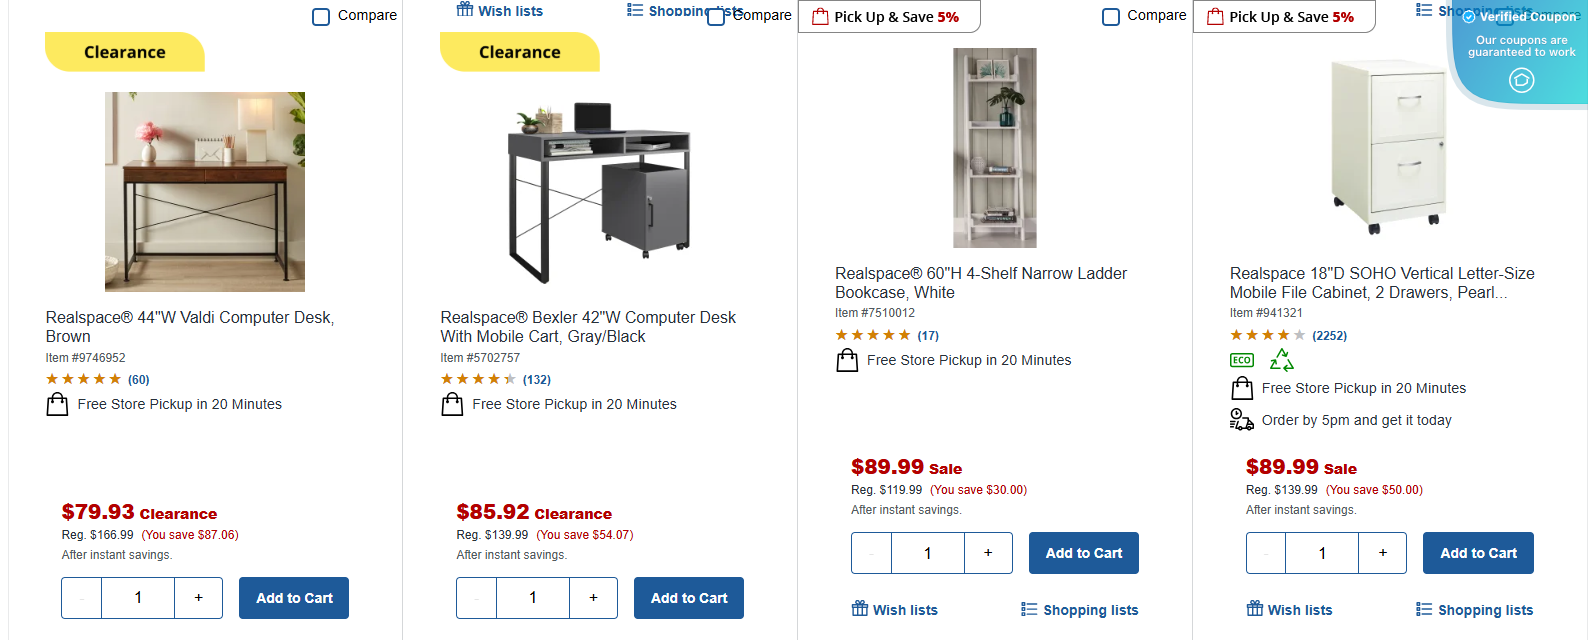The image size is (1588, 640).
Task: Click the quantity input field for the Bexler desk
Action: point(533,598)
